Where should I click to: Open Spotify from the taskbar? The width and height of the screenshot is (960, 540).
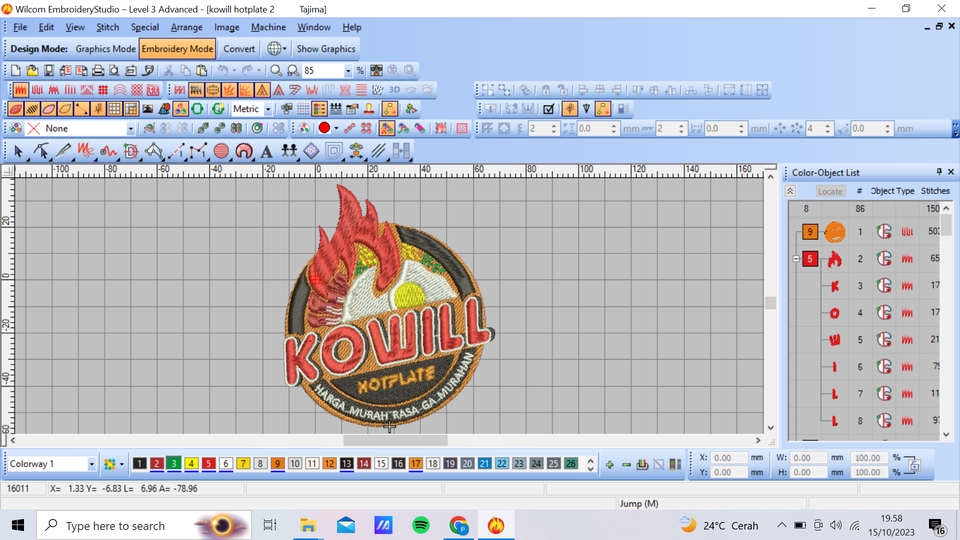(421, 525)
